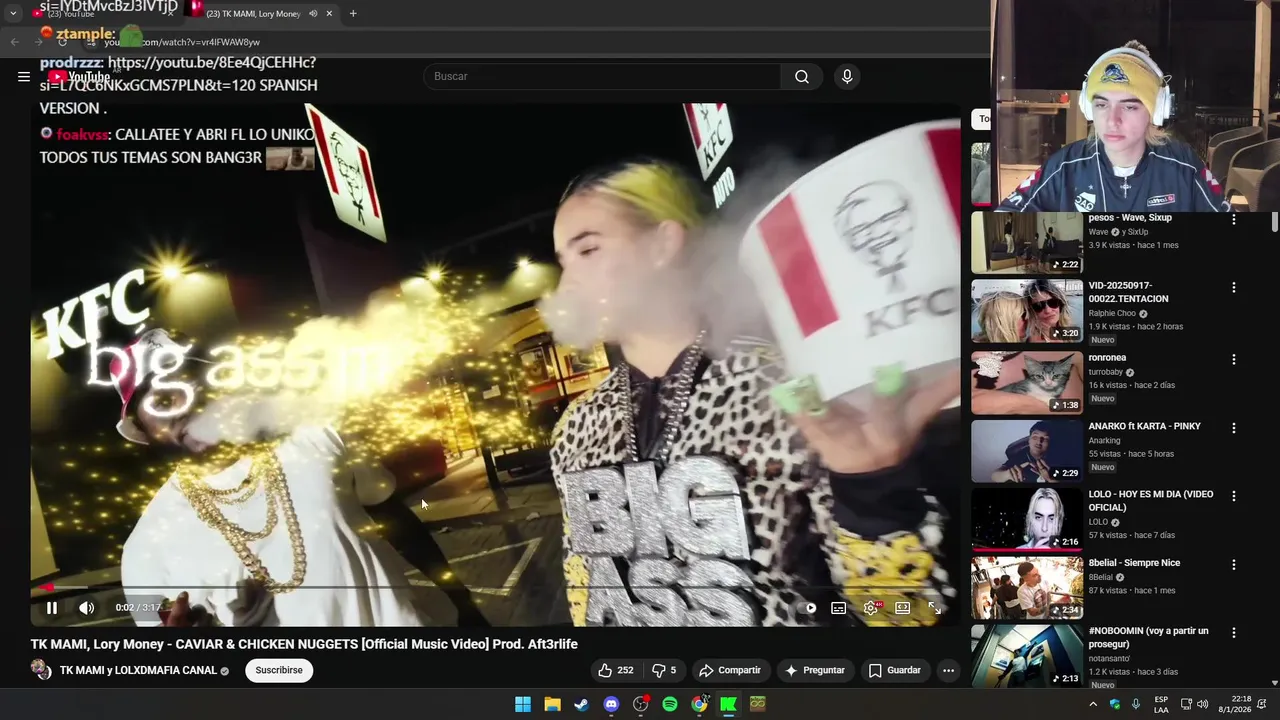Click the sidebar scrollbar of recommendations
The image size is (1280, 720).
point(1274,222)
